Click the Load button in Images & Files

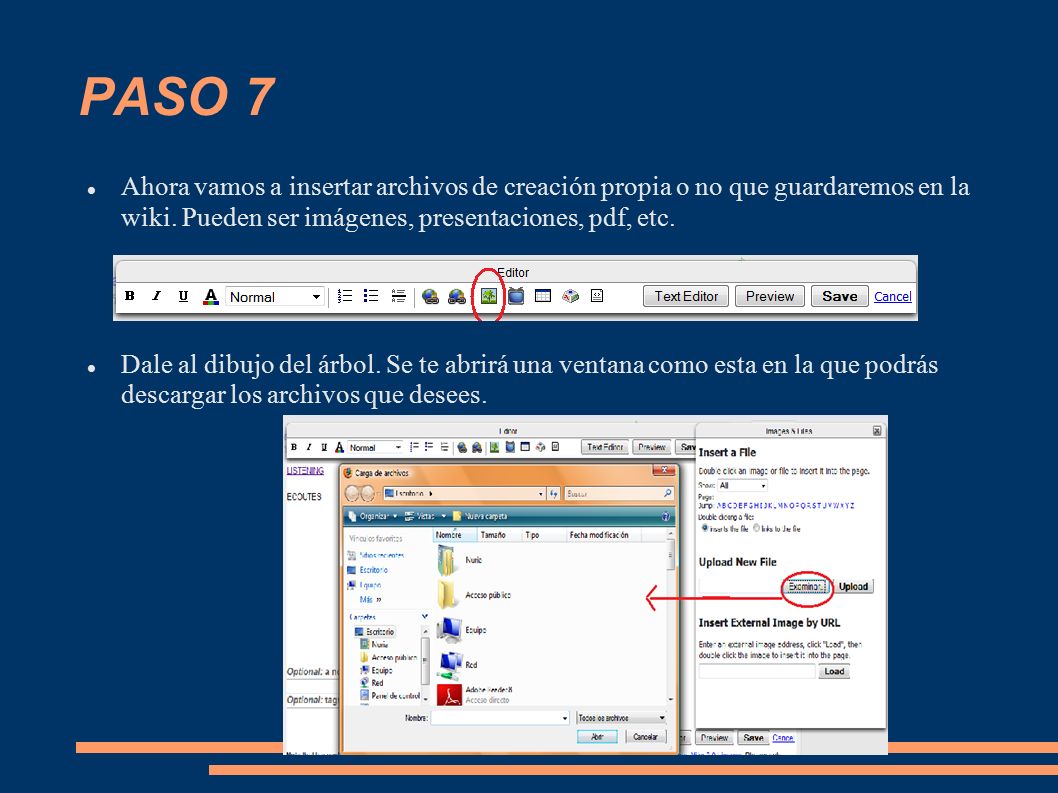[x=834, y=672]
